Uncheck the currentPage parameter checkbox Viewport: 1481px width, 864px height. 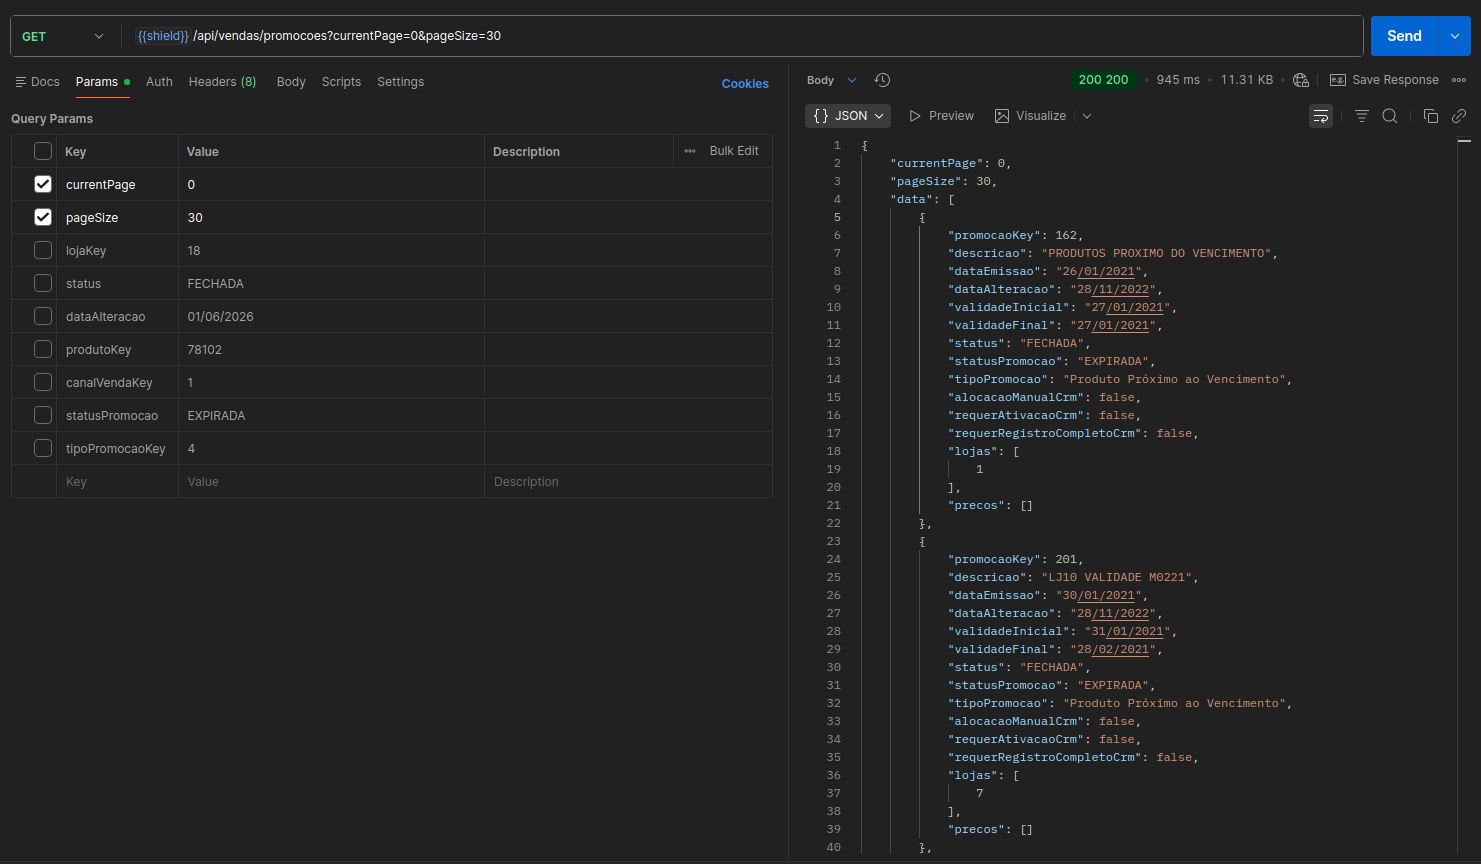point(43,184)
